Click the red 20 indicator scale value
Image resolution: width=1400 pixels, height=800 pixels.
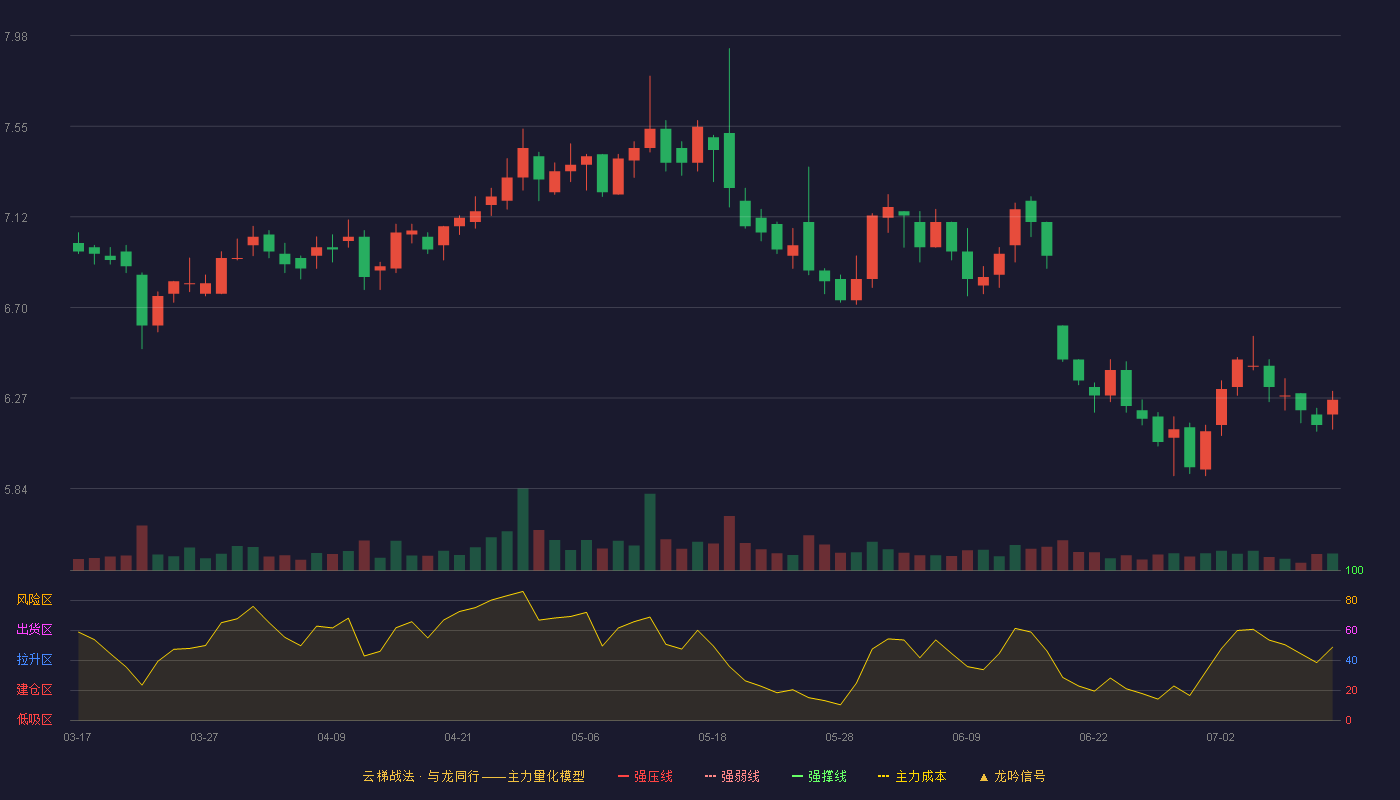(1351, 690)
